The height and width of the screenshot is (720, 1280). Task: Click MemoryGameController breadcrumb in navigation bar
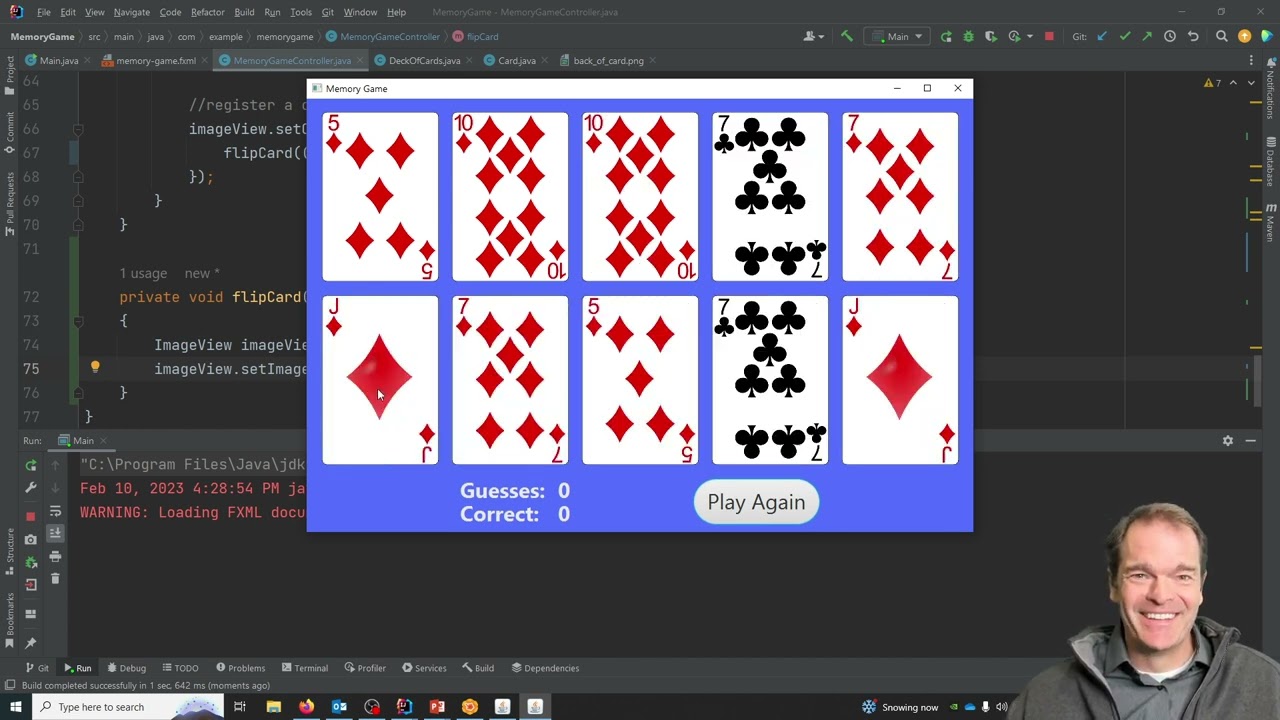pos(383,37)
